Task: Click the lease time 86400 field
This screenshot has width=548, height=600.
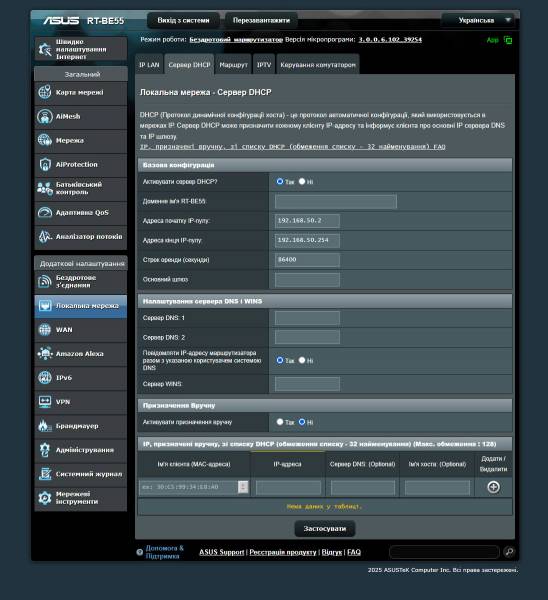Action: coord(307,260)
